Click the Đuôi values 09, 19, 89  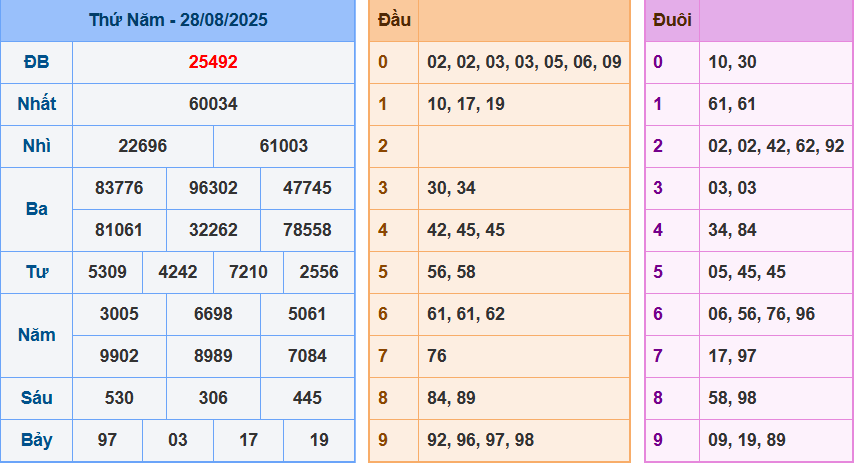click(x=746, y=440)
